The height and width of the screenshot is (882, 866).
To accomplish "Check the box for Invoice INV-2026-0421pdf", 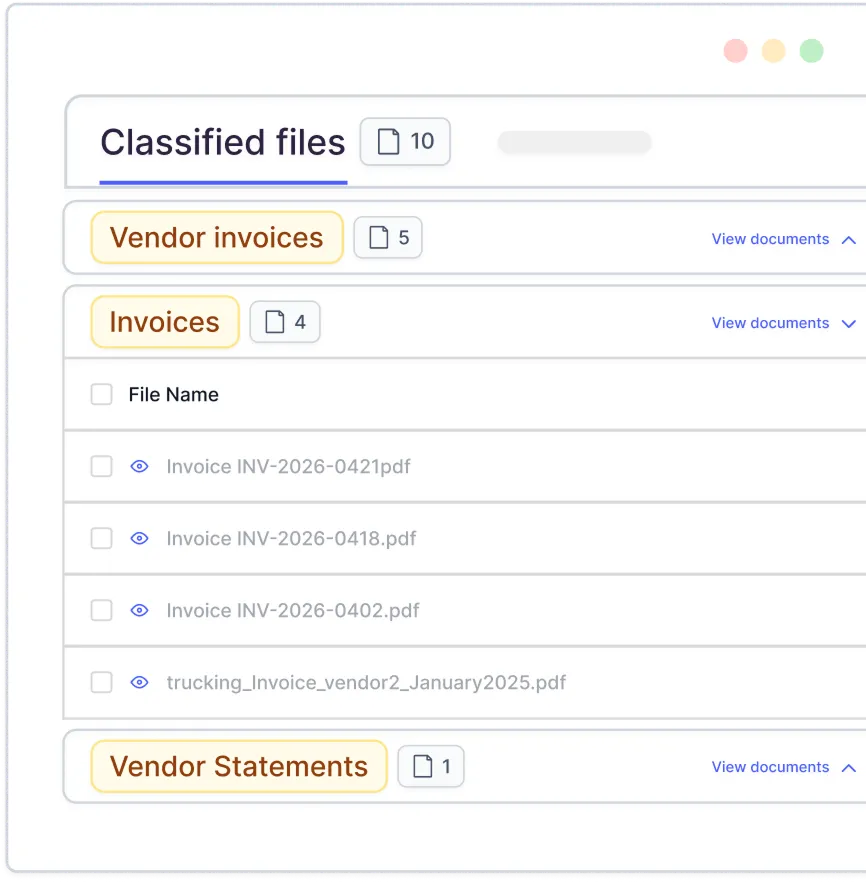I will [102, 466].
